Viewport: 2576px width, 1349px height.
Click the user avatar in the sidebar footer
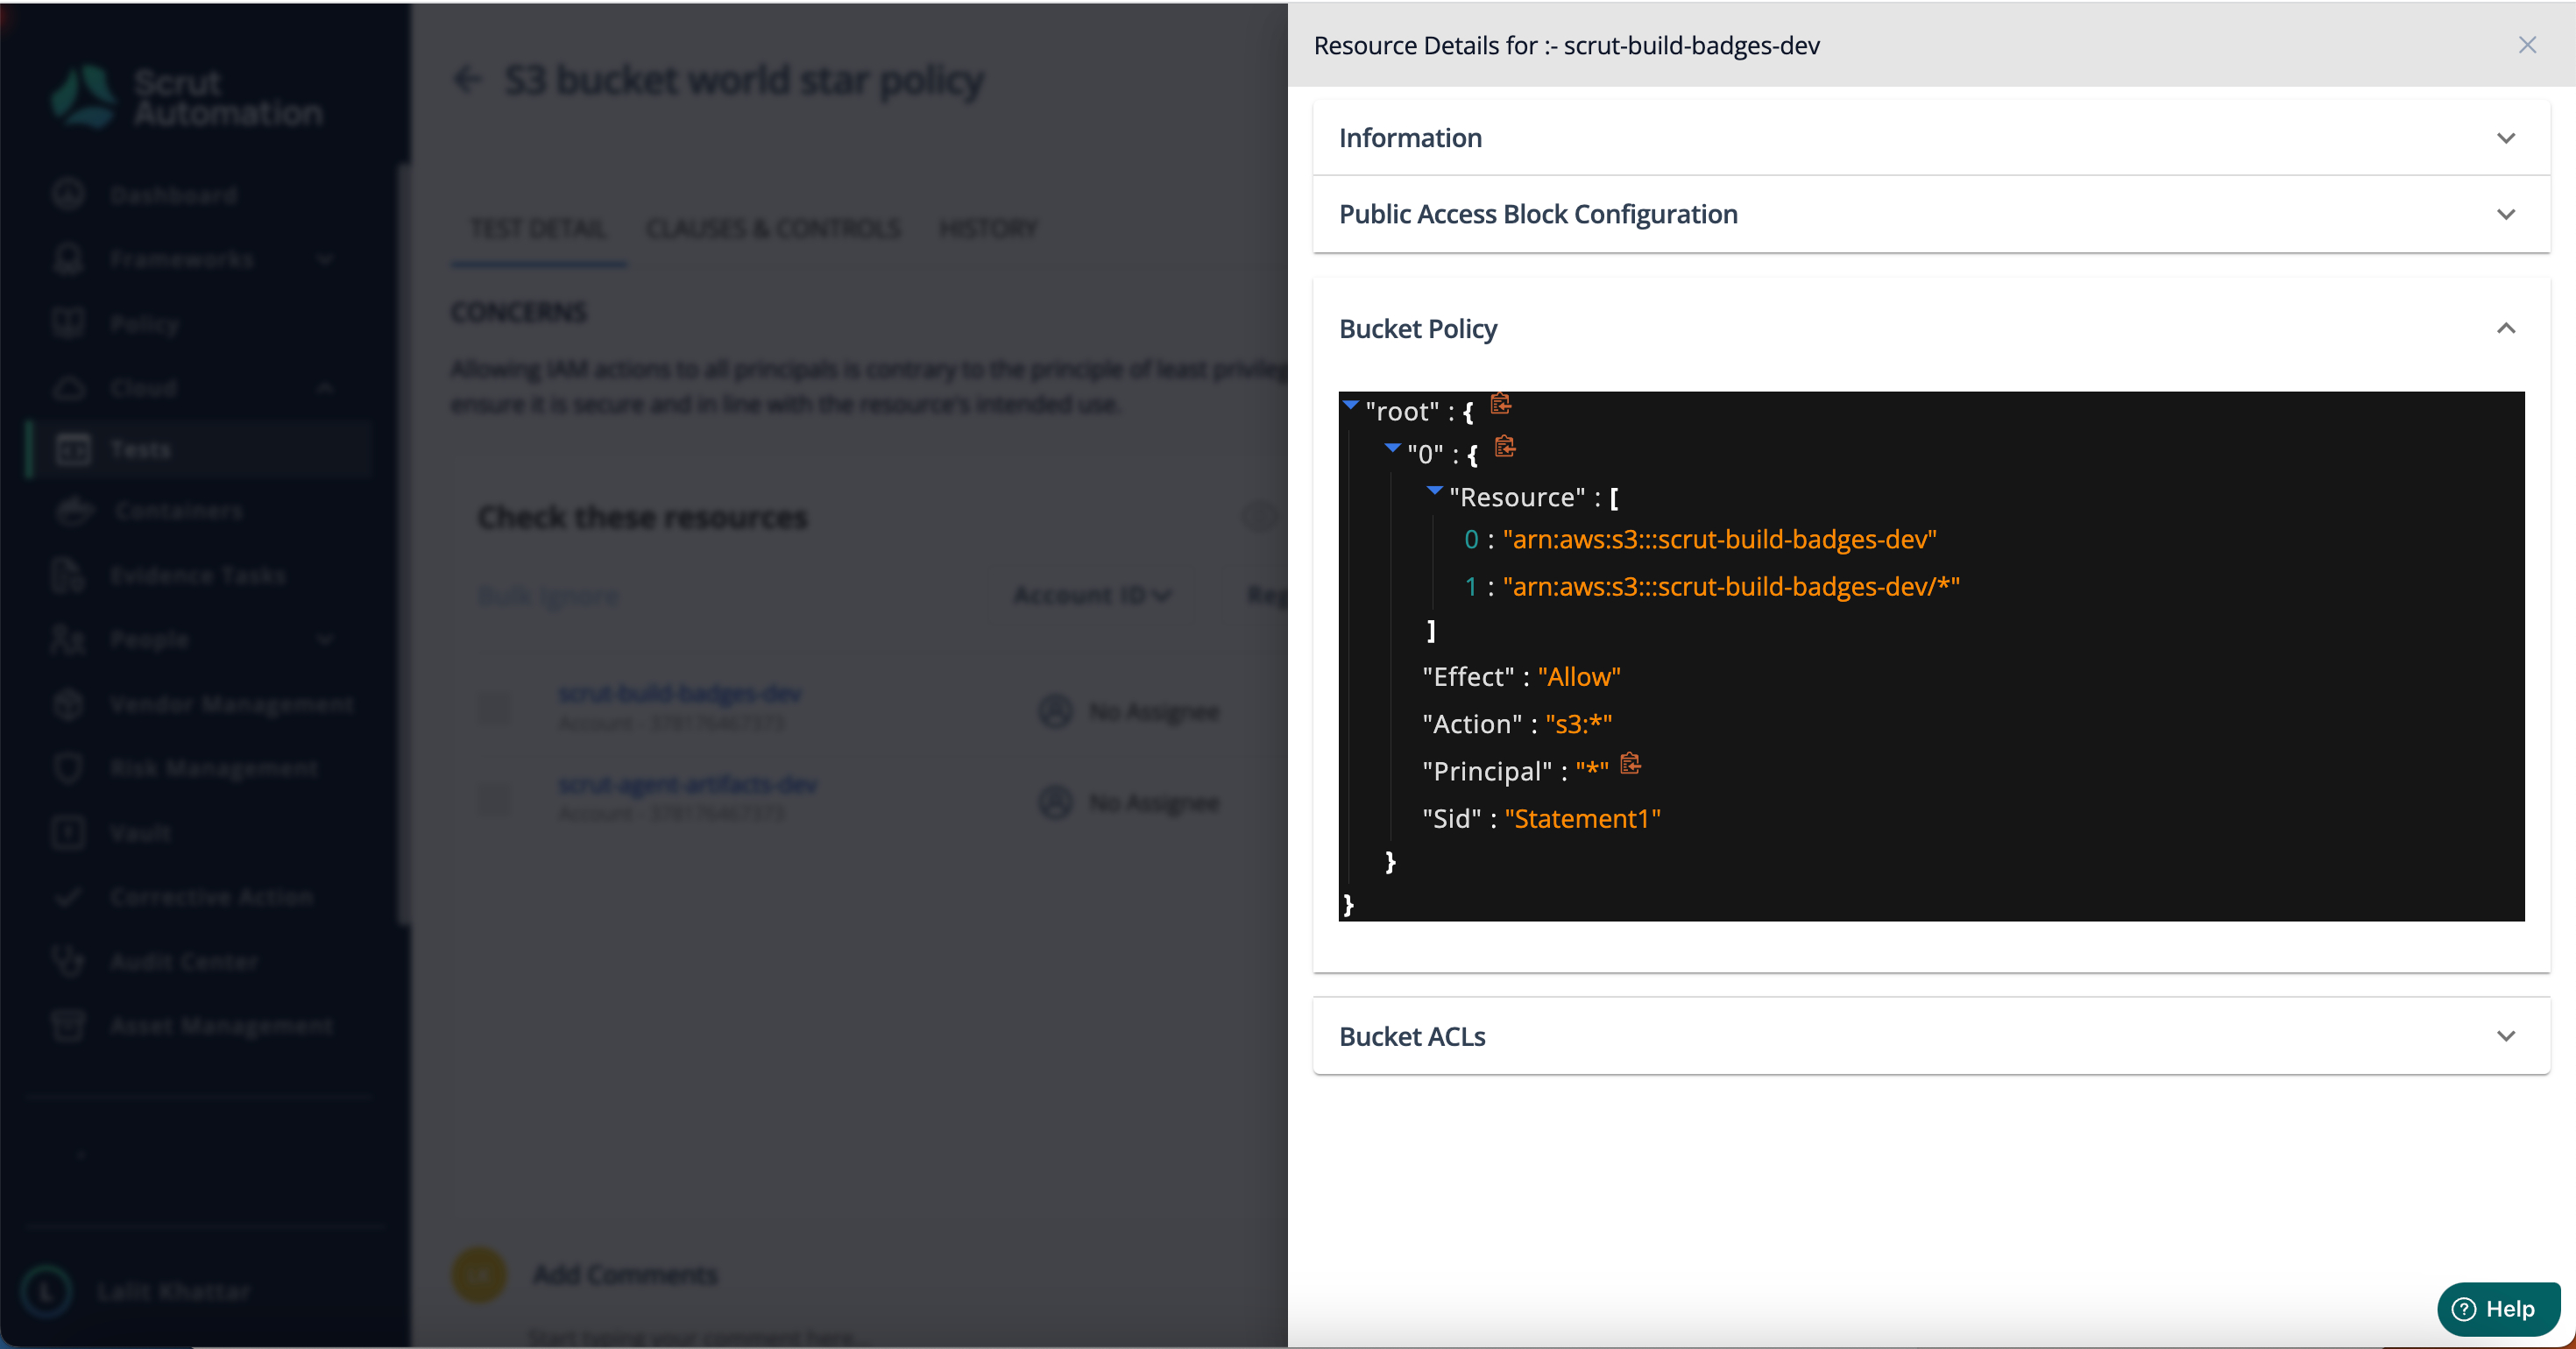tap(46, 1291)
